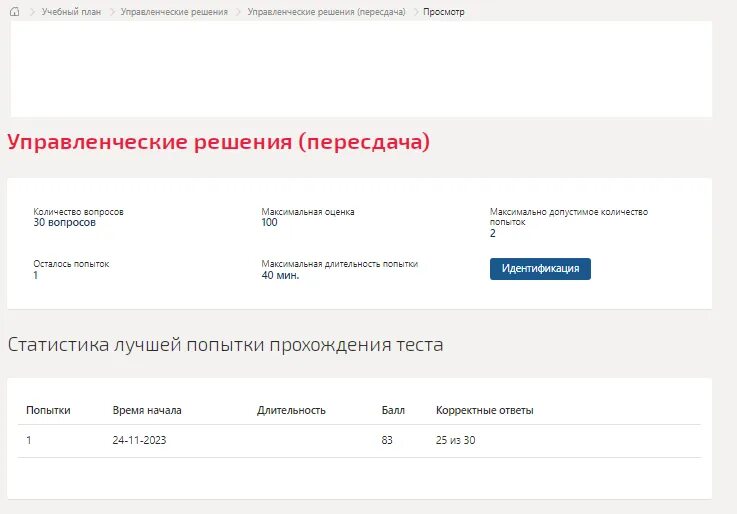Image resolution: width=737 pixels, height=514 pixels.
Task: Click the red Управленческие решения (пересдача) page title
Action: 218,142
